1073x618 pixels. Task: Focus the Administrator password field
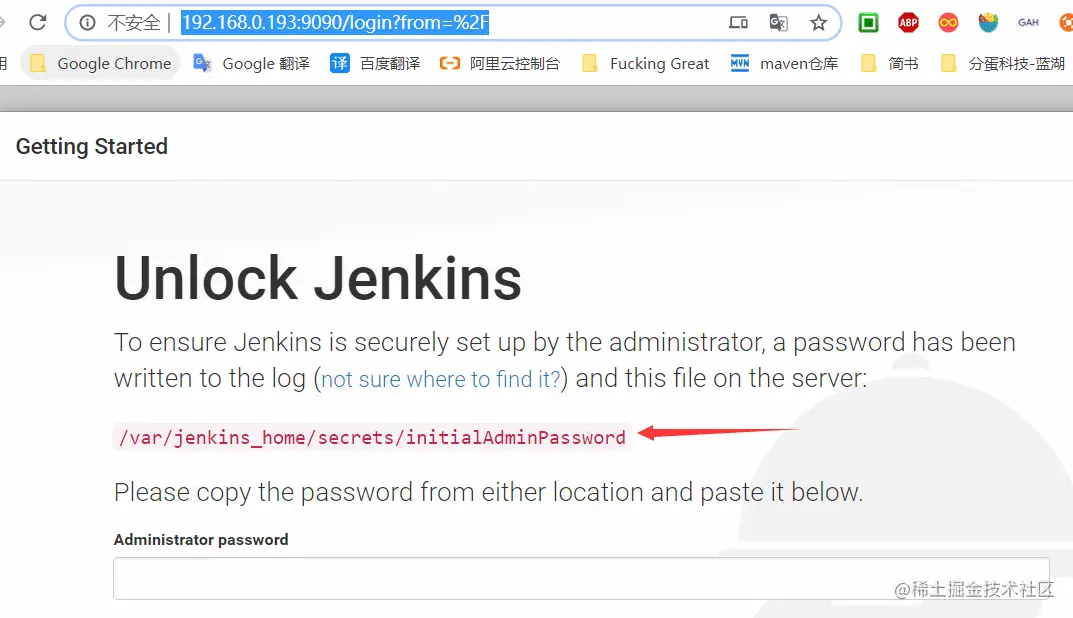point(581,578)
